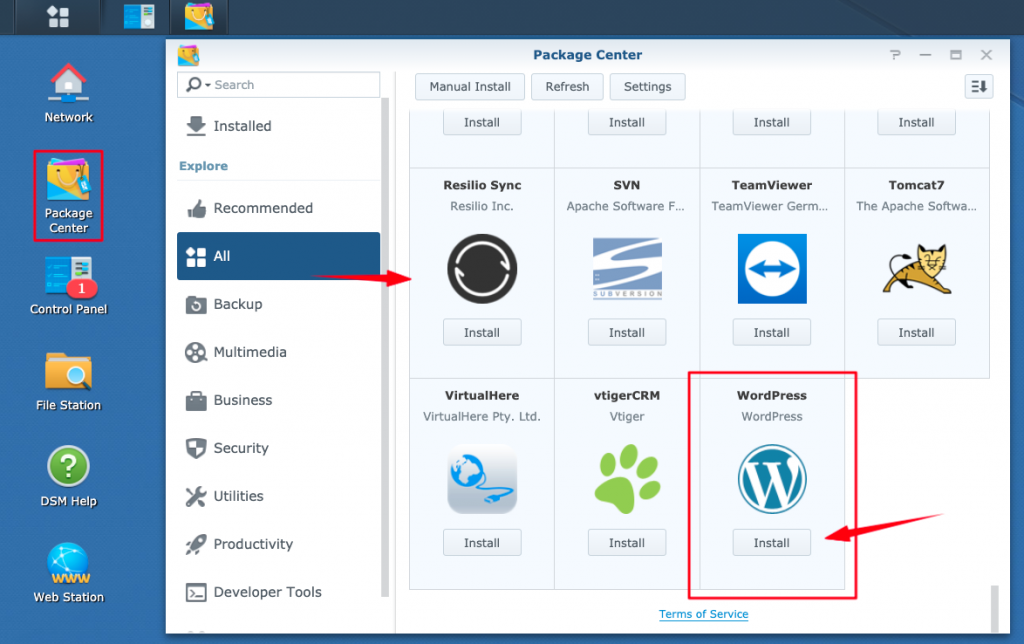
Task: Switch to Control Panel in the taskbar
Action: (139, 16)
